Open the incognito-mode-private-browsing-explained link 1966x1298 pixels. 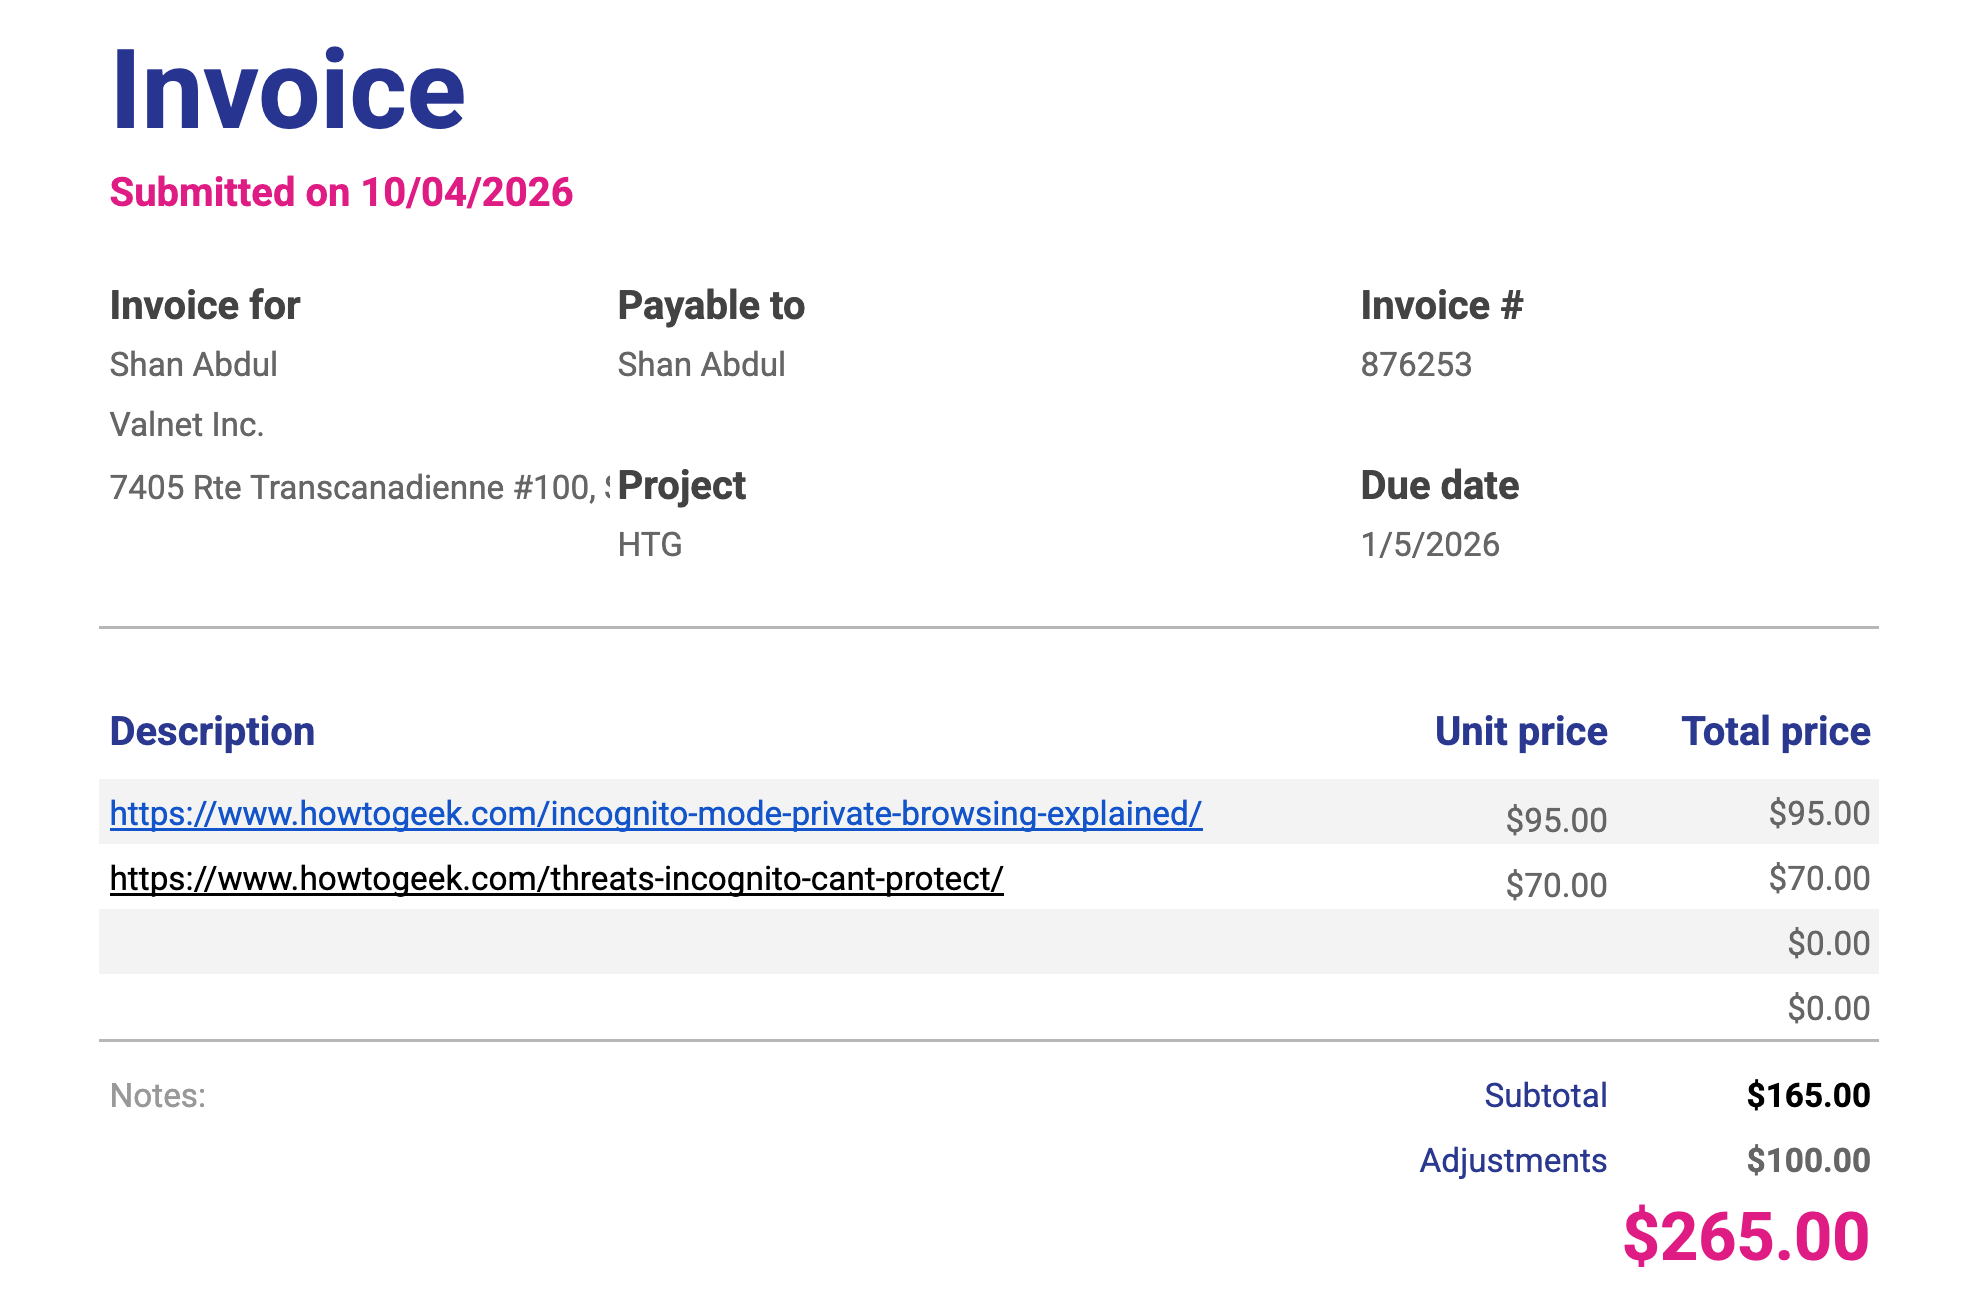pos(655,813)
